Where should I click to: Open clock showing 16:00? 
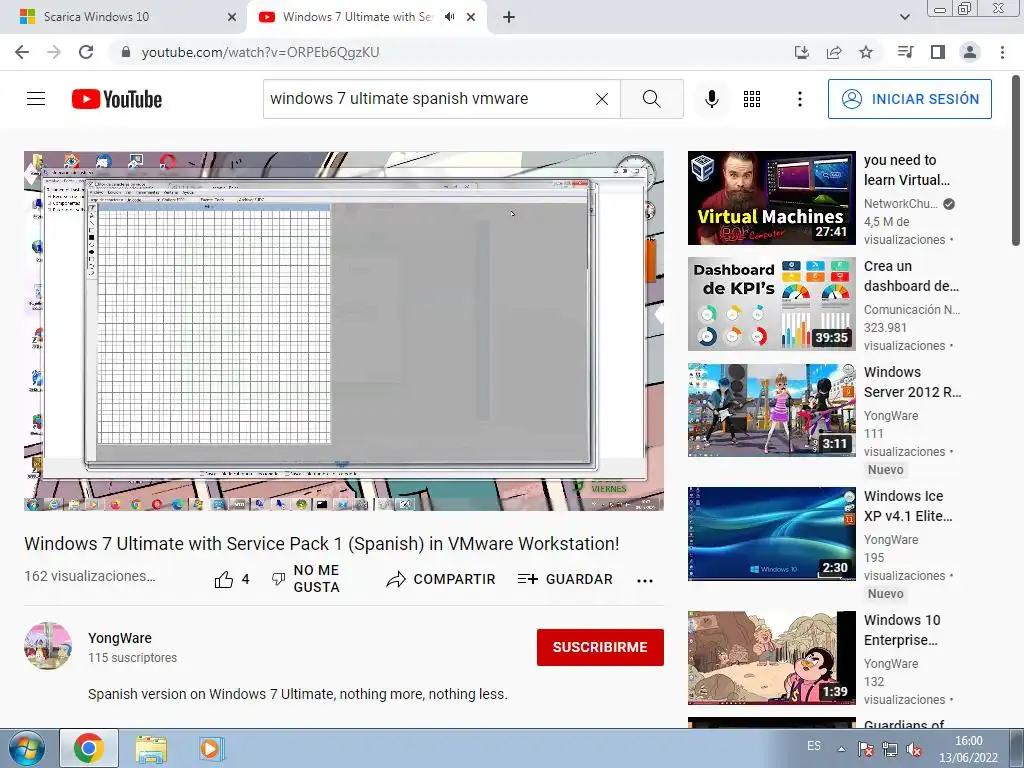tap(968, 749)
